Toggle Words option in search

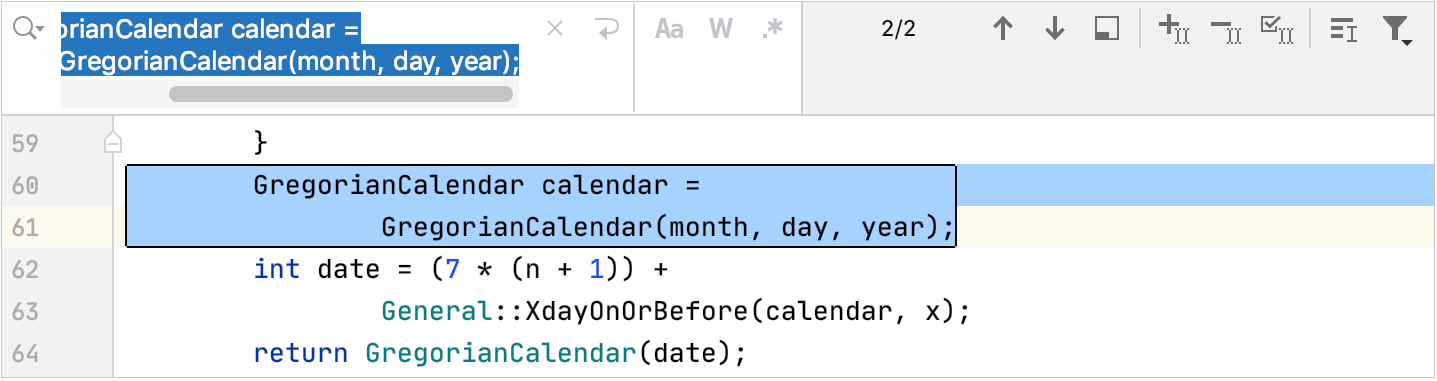[721, 30]
